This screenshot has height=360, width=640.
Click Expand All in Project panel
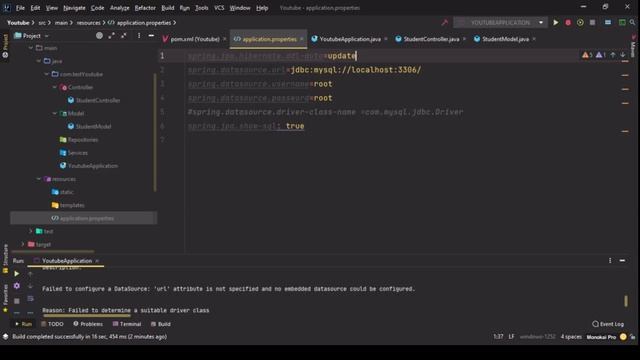coord(111,36)
